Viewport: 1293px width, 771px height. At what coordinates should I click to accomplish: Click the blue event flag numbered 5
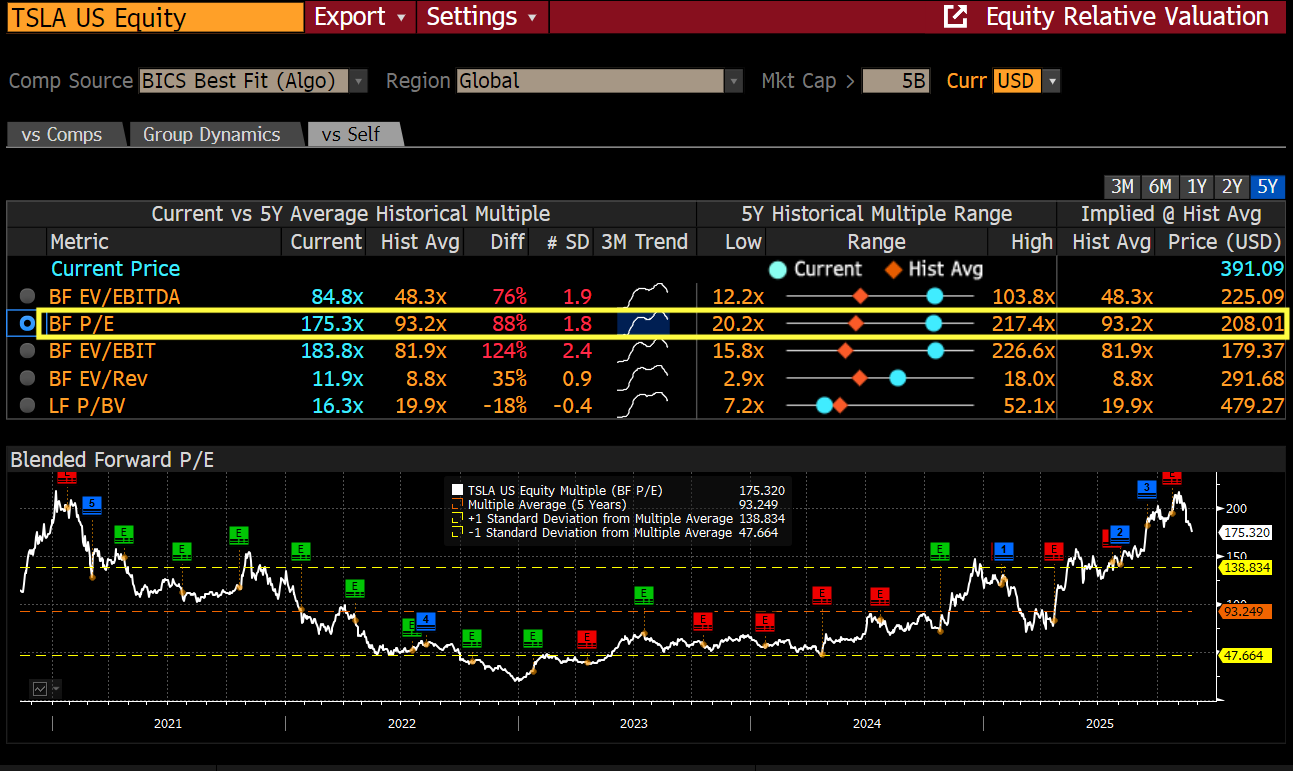pyautogui.click(x=92, y=503)
